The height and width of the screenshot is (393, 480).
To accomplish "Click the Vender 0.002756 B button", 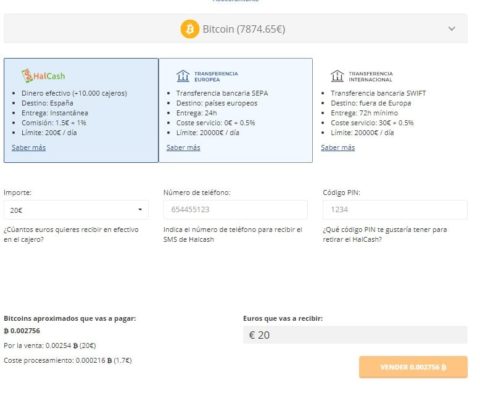I will click(413, 367).
